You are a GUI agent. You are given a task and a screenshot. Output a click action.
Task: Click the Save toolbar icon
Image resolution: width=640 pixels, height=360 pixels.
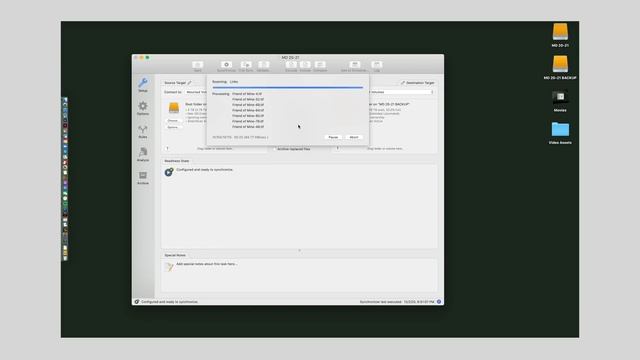tap(198, 65)
